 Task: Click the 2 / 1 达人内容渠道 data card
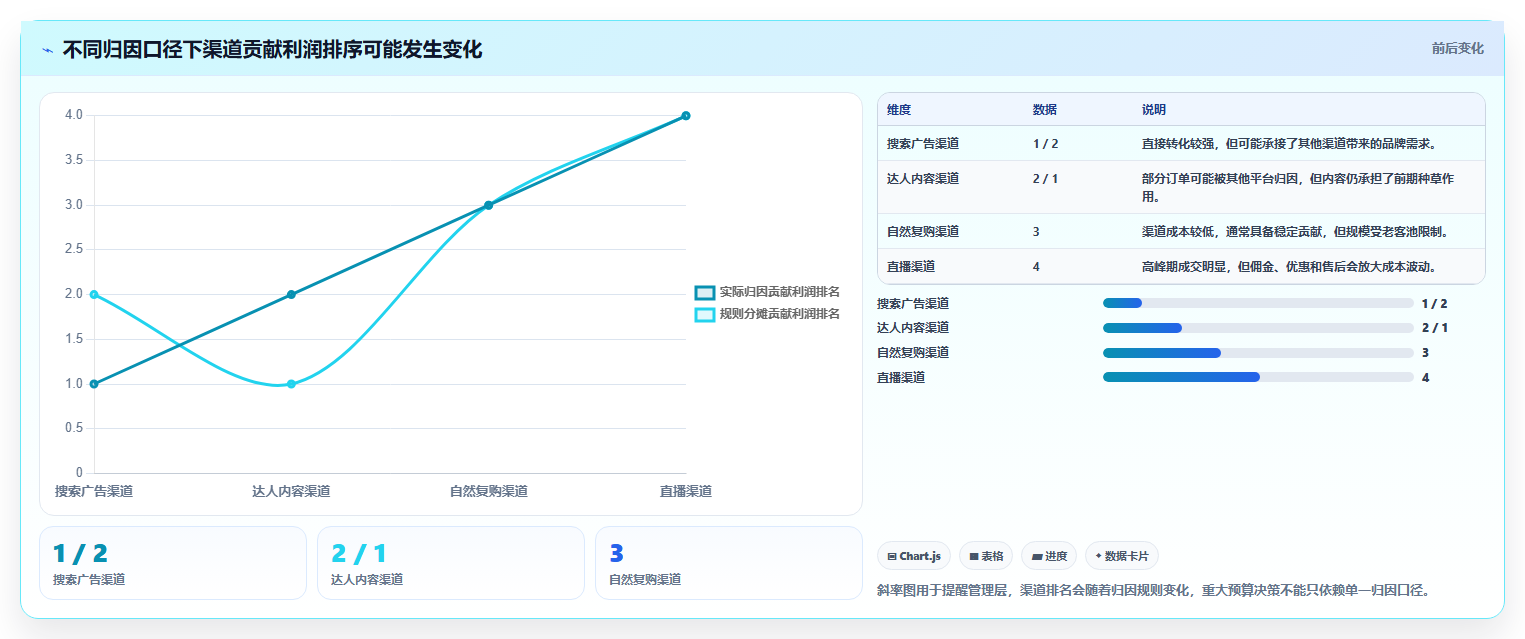click(x=451, y=563)
